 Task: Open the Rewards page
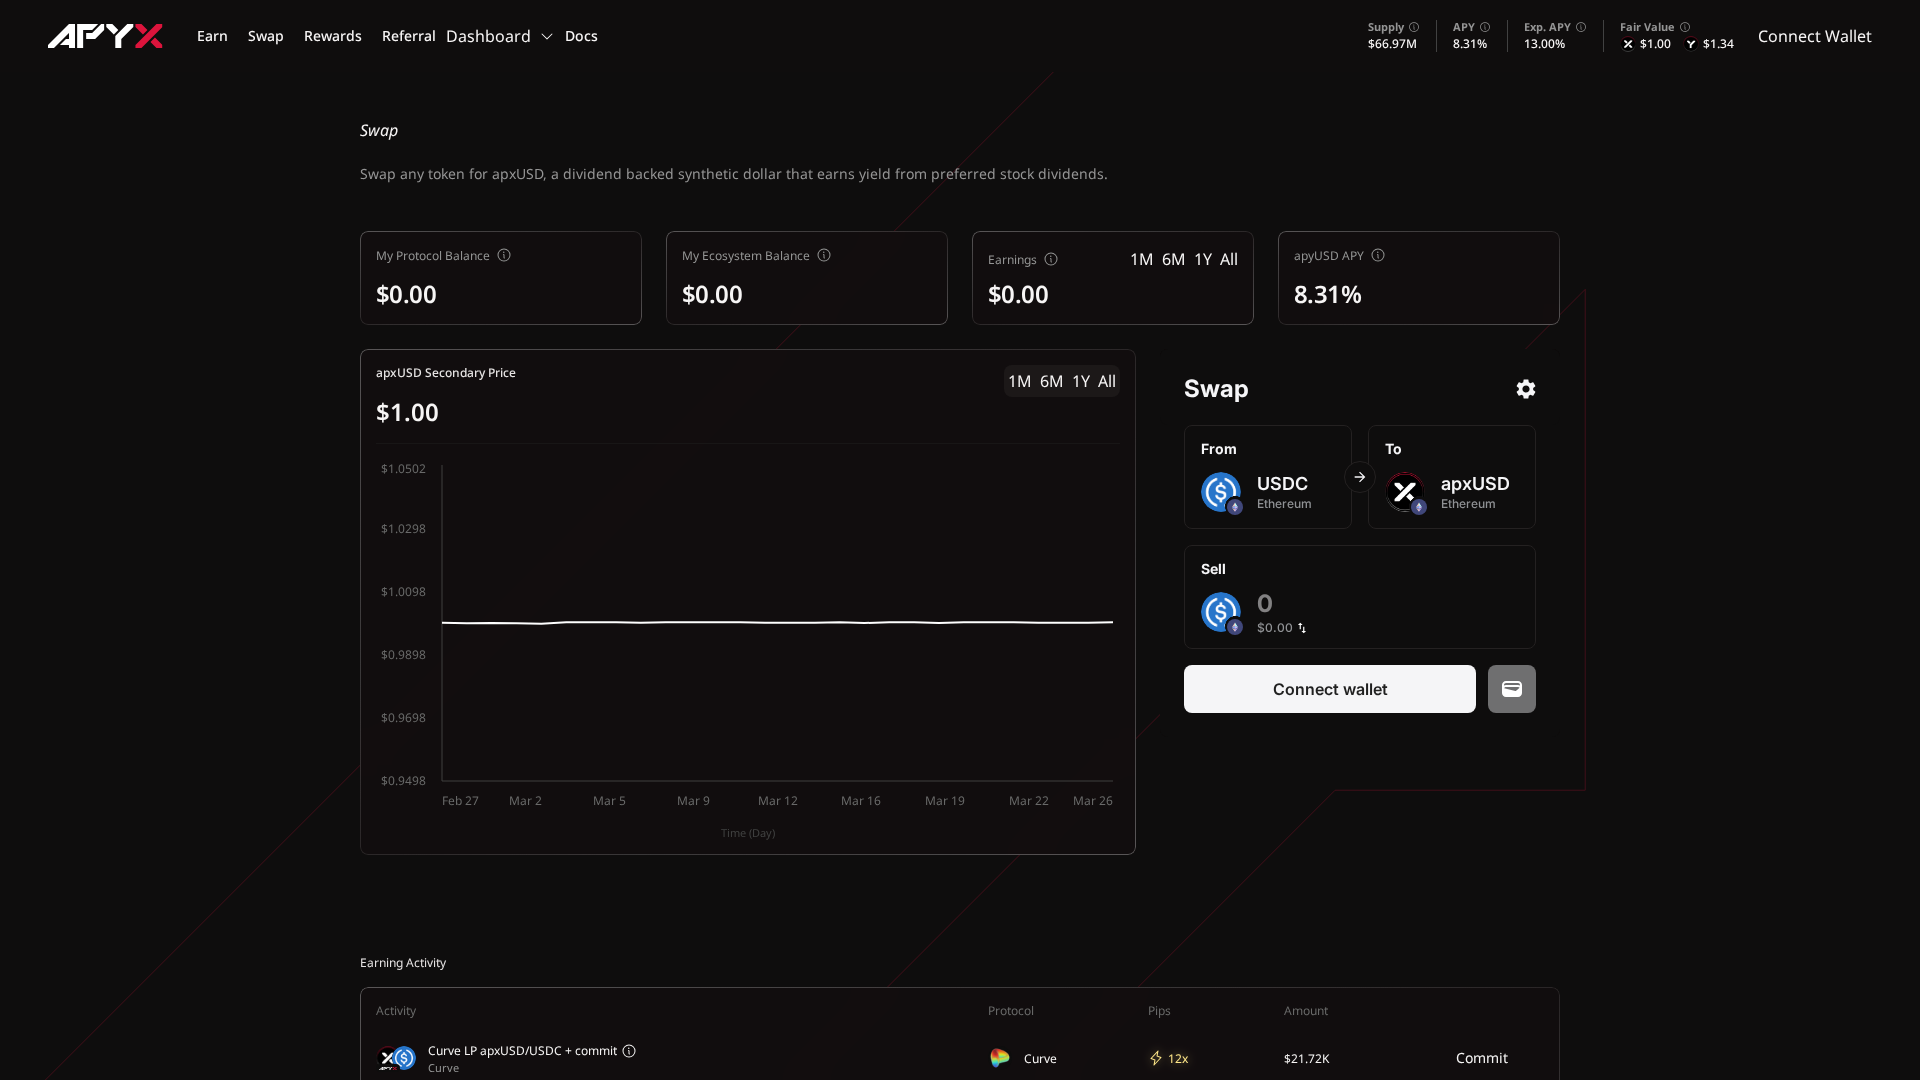332,36
